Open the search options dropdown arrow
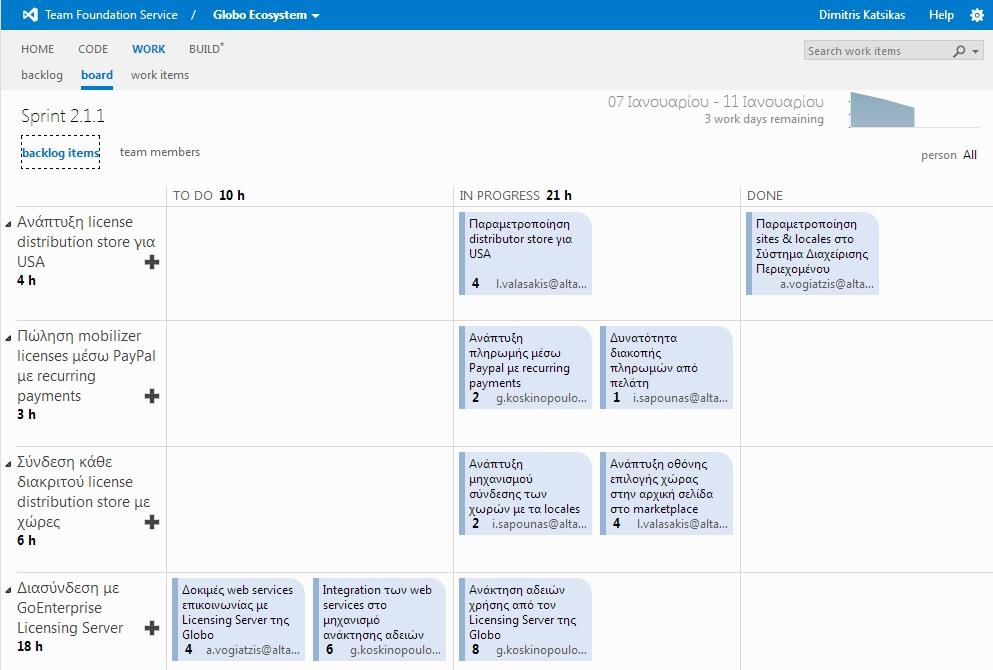 975,51
